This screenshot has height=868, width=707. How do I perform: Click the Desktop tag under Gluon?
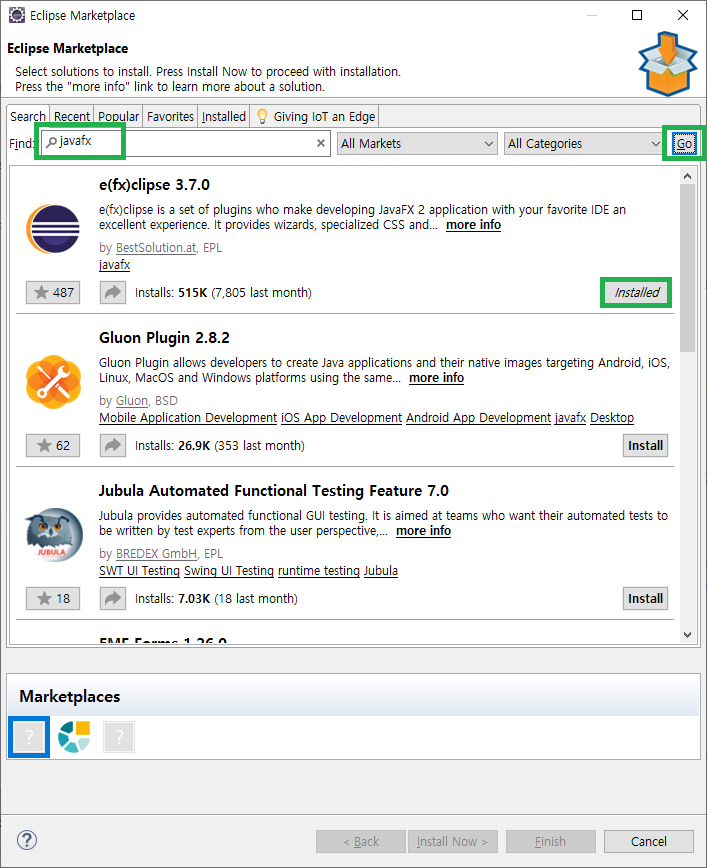612,417
